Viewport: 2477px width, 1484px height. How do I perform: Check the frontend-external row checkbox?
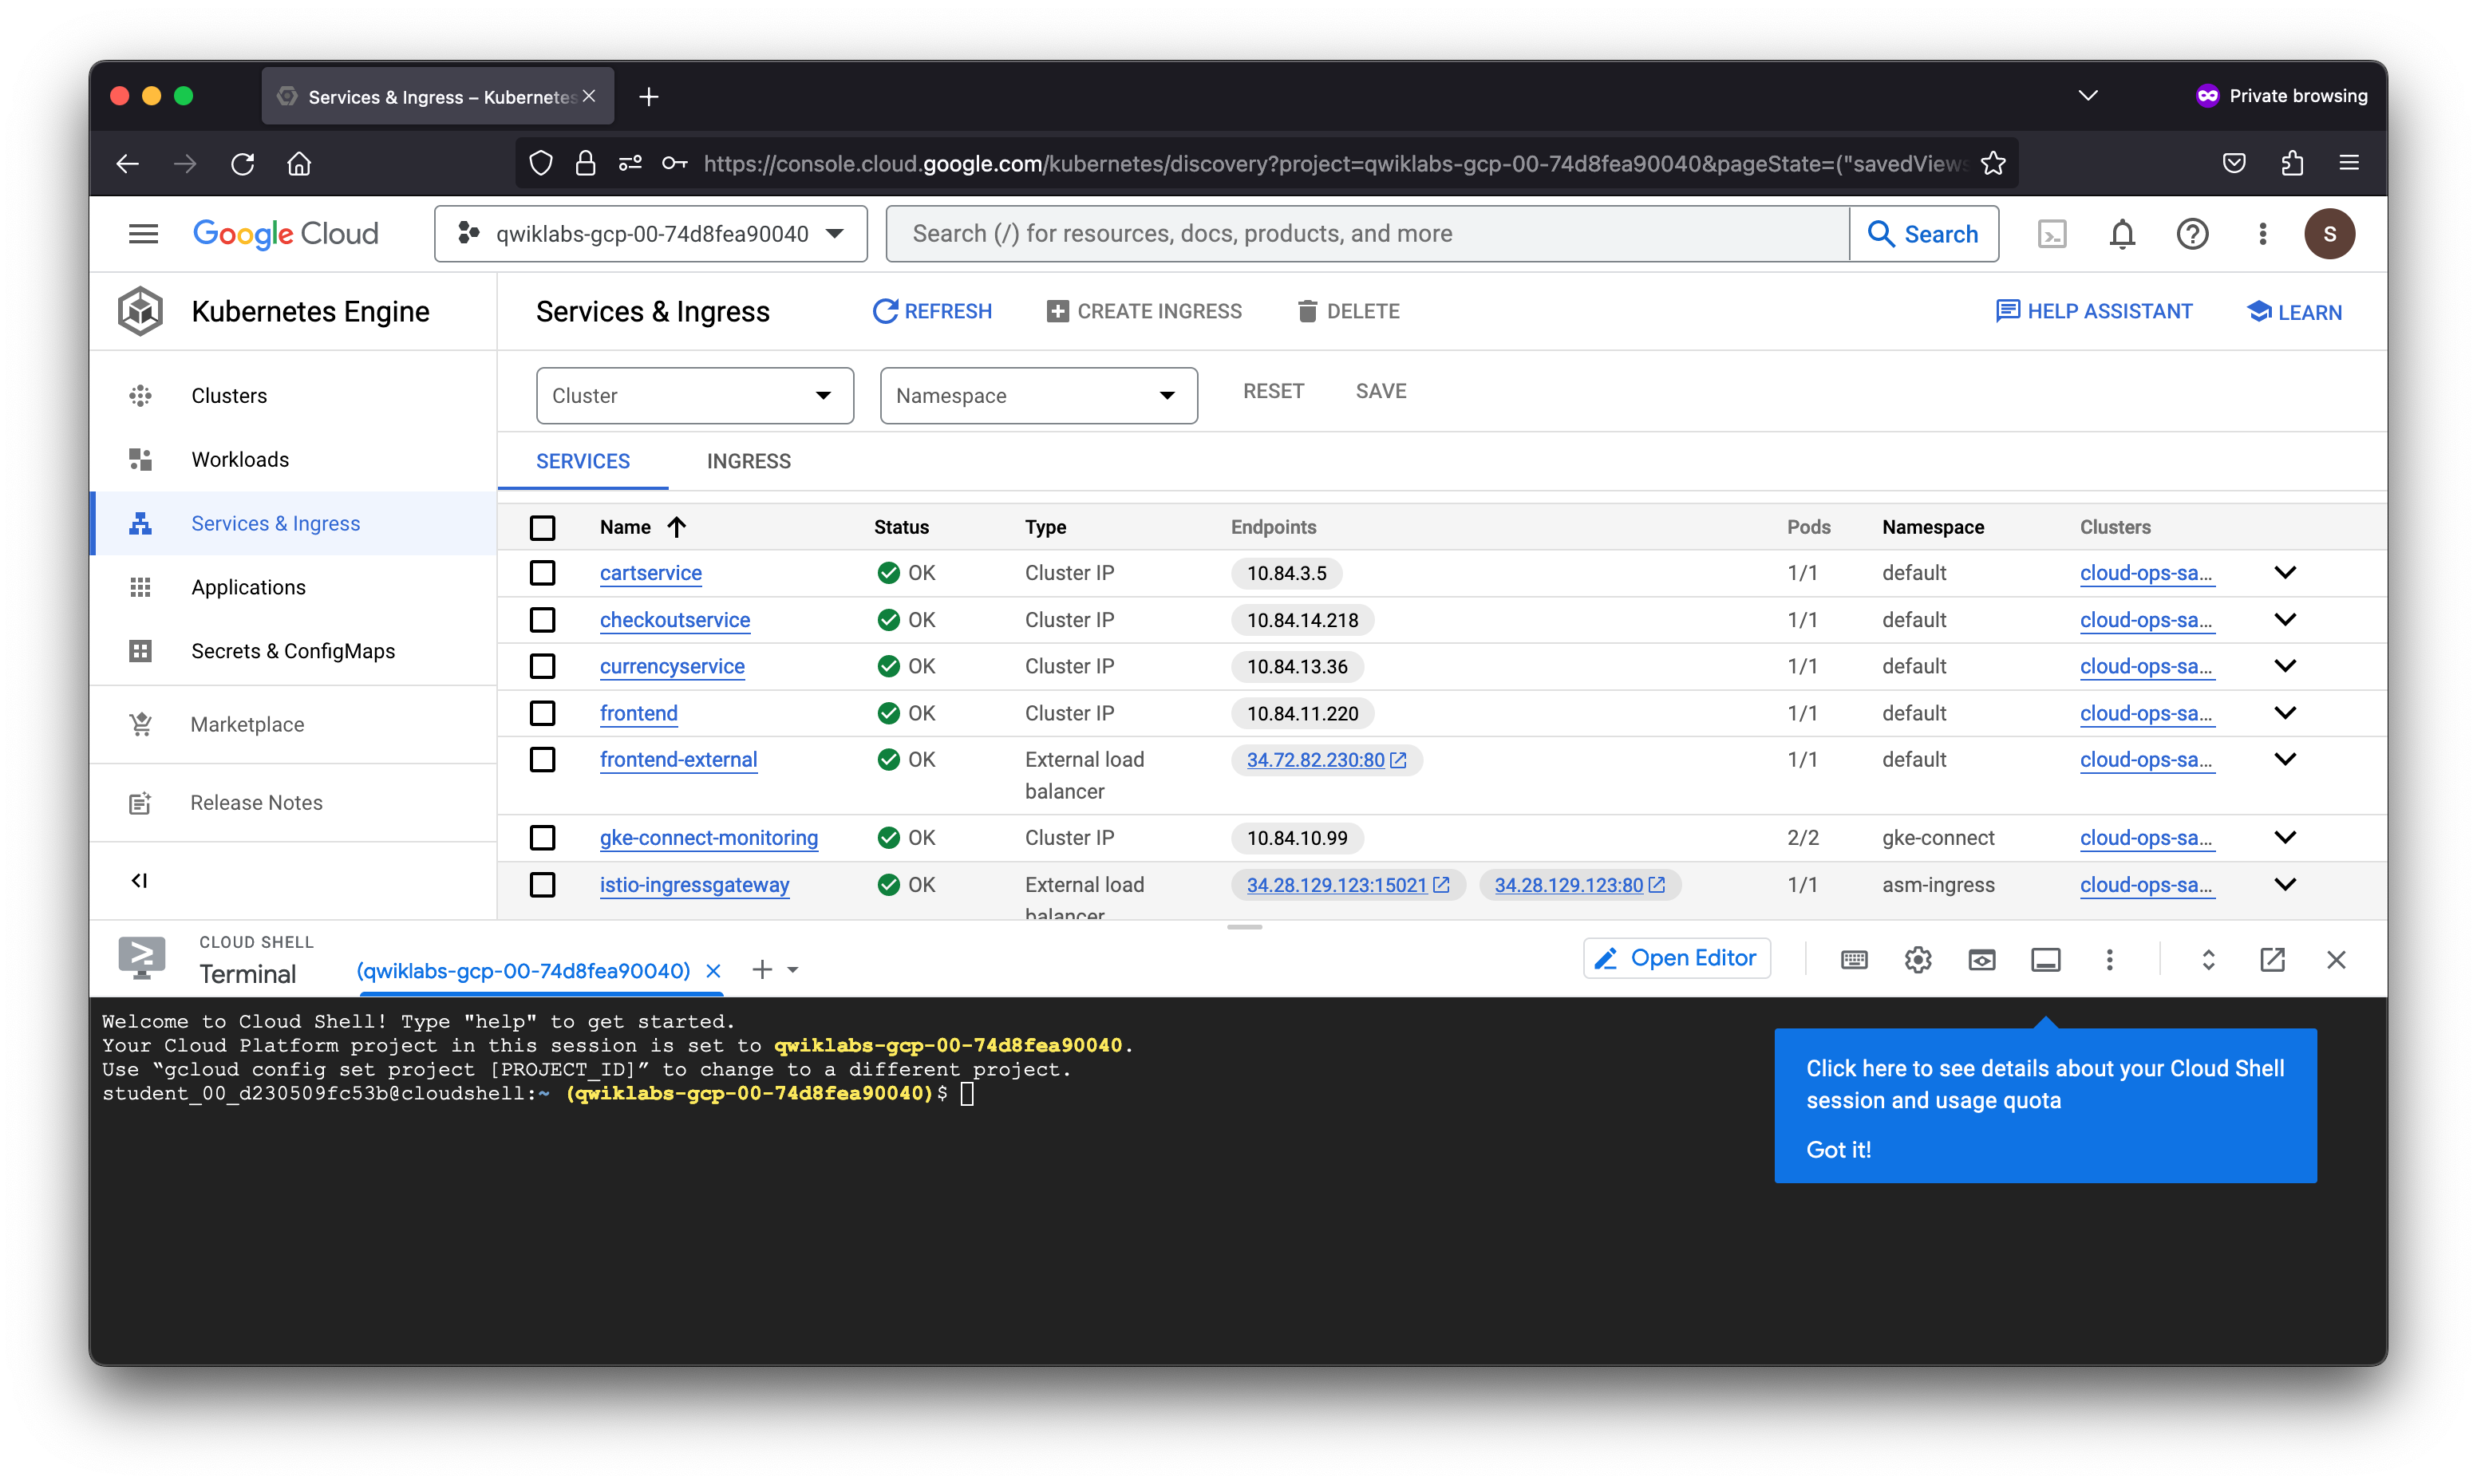click(542, 760)
